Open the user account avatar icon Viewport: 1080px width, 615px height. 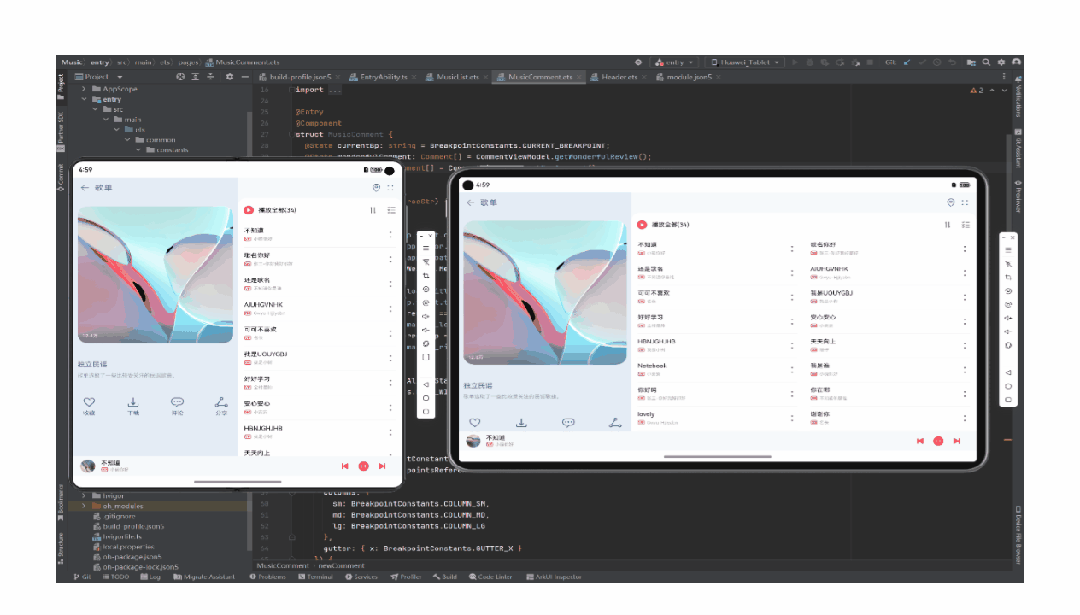1016,62
